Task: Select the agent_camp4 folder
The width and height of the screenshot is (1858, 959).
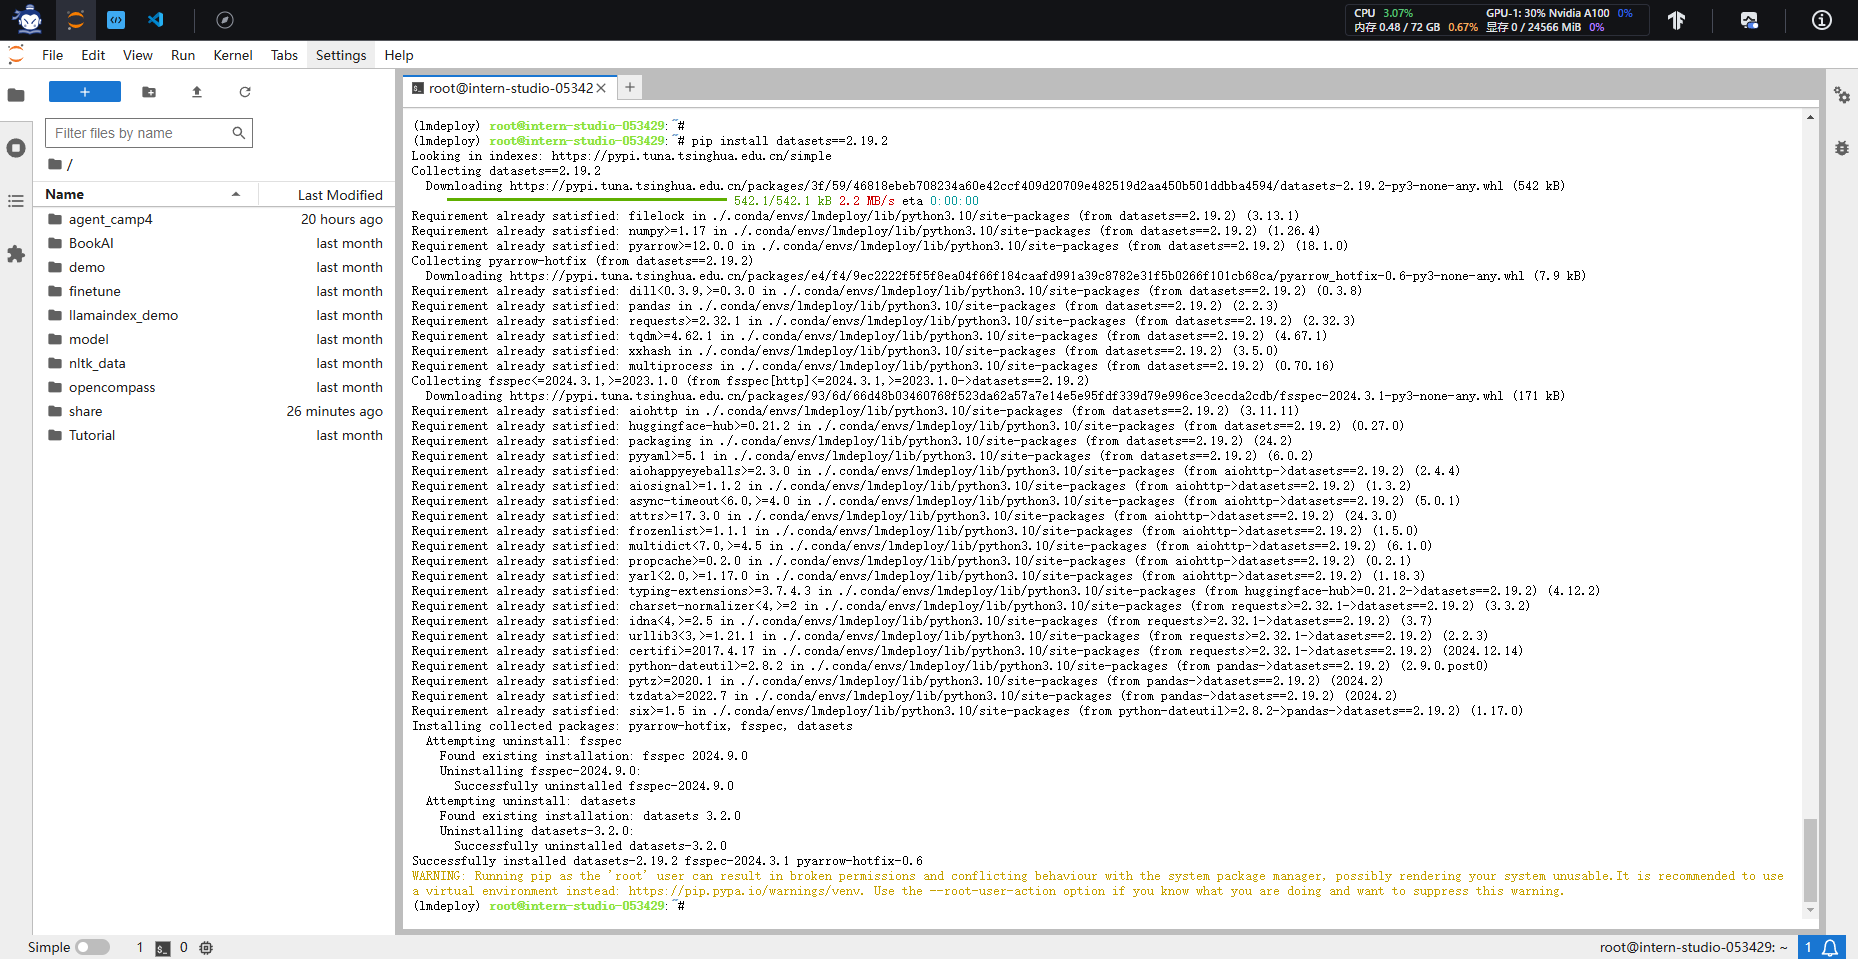Action: coord(214,219)
